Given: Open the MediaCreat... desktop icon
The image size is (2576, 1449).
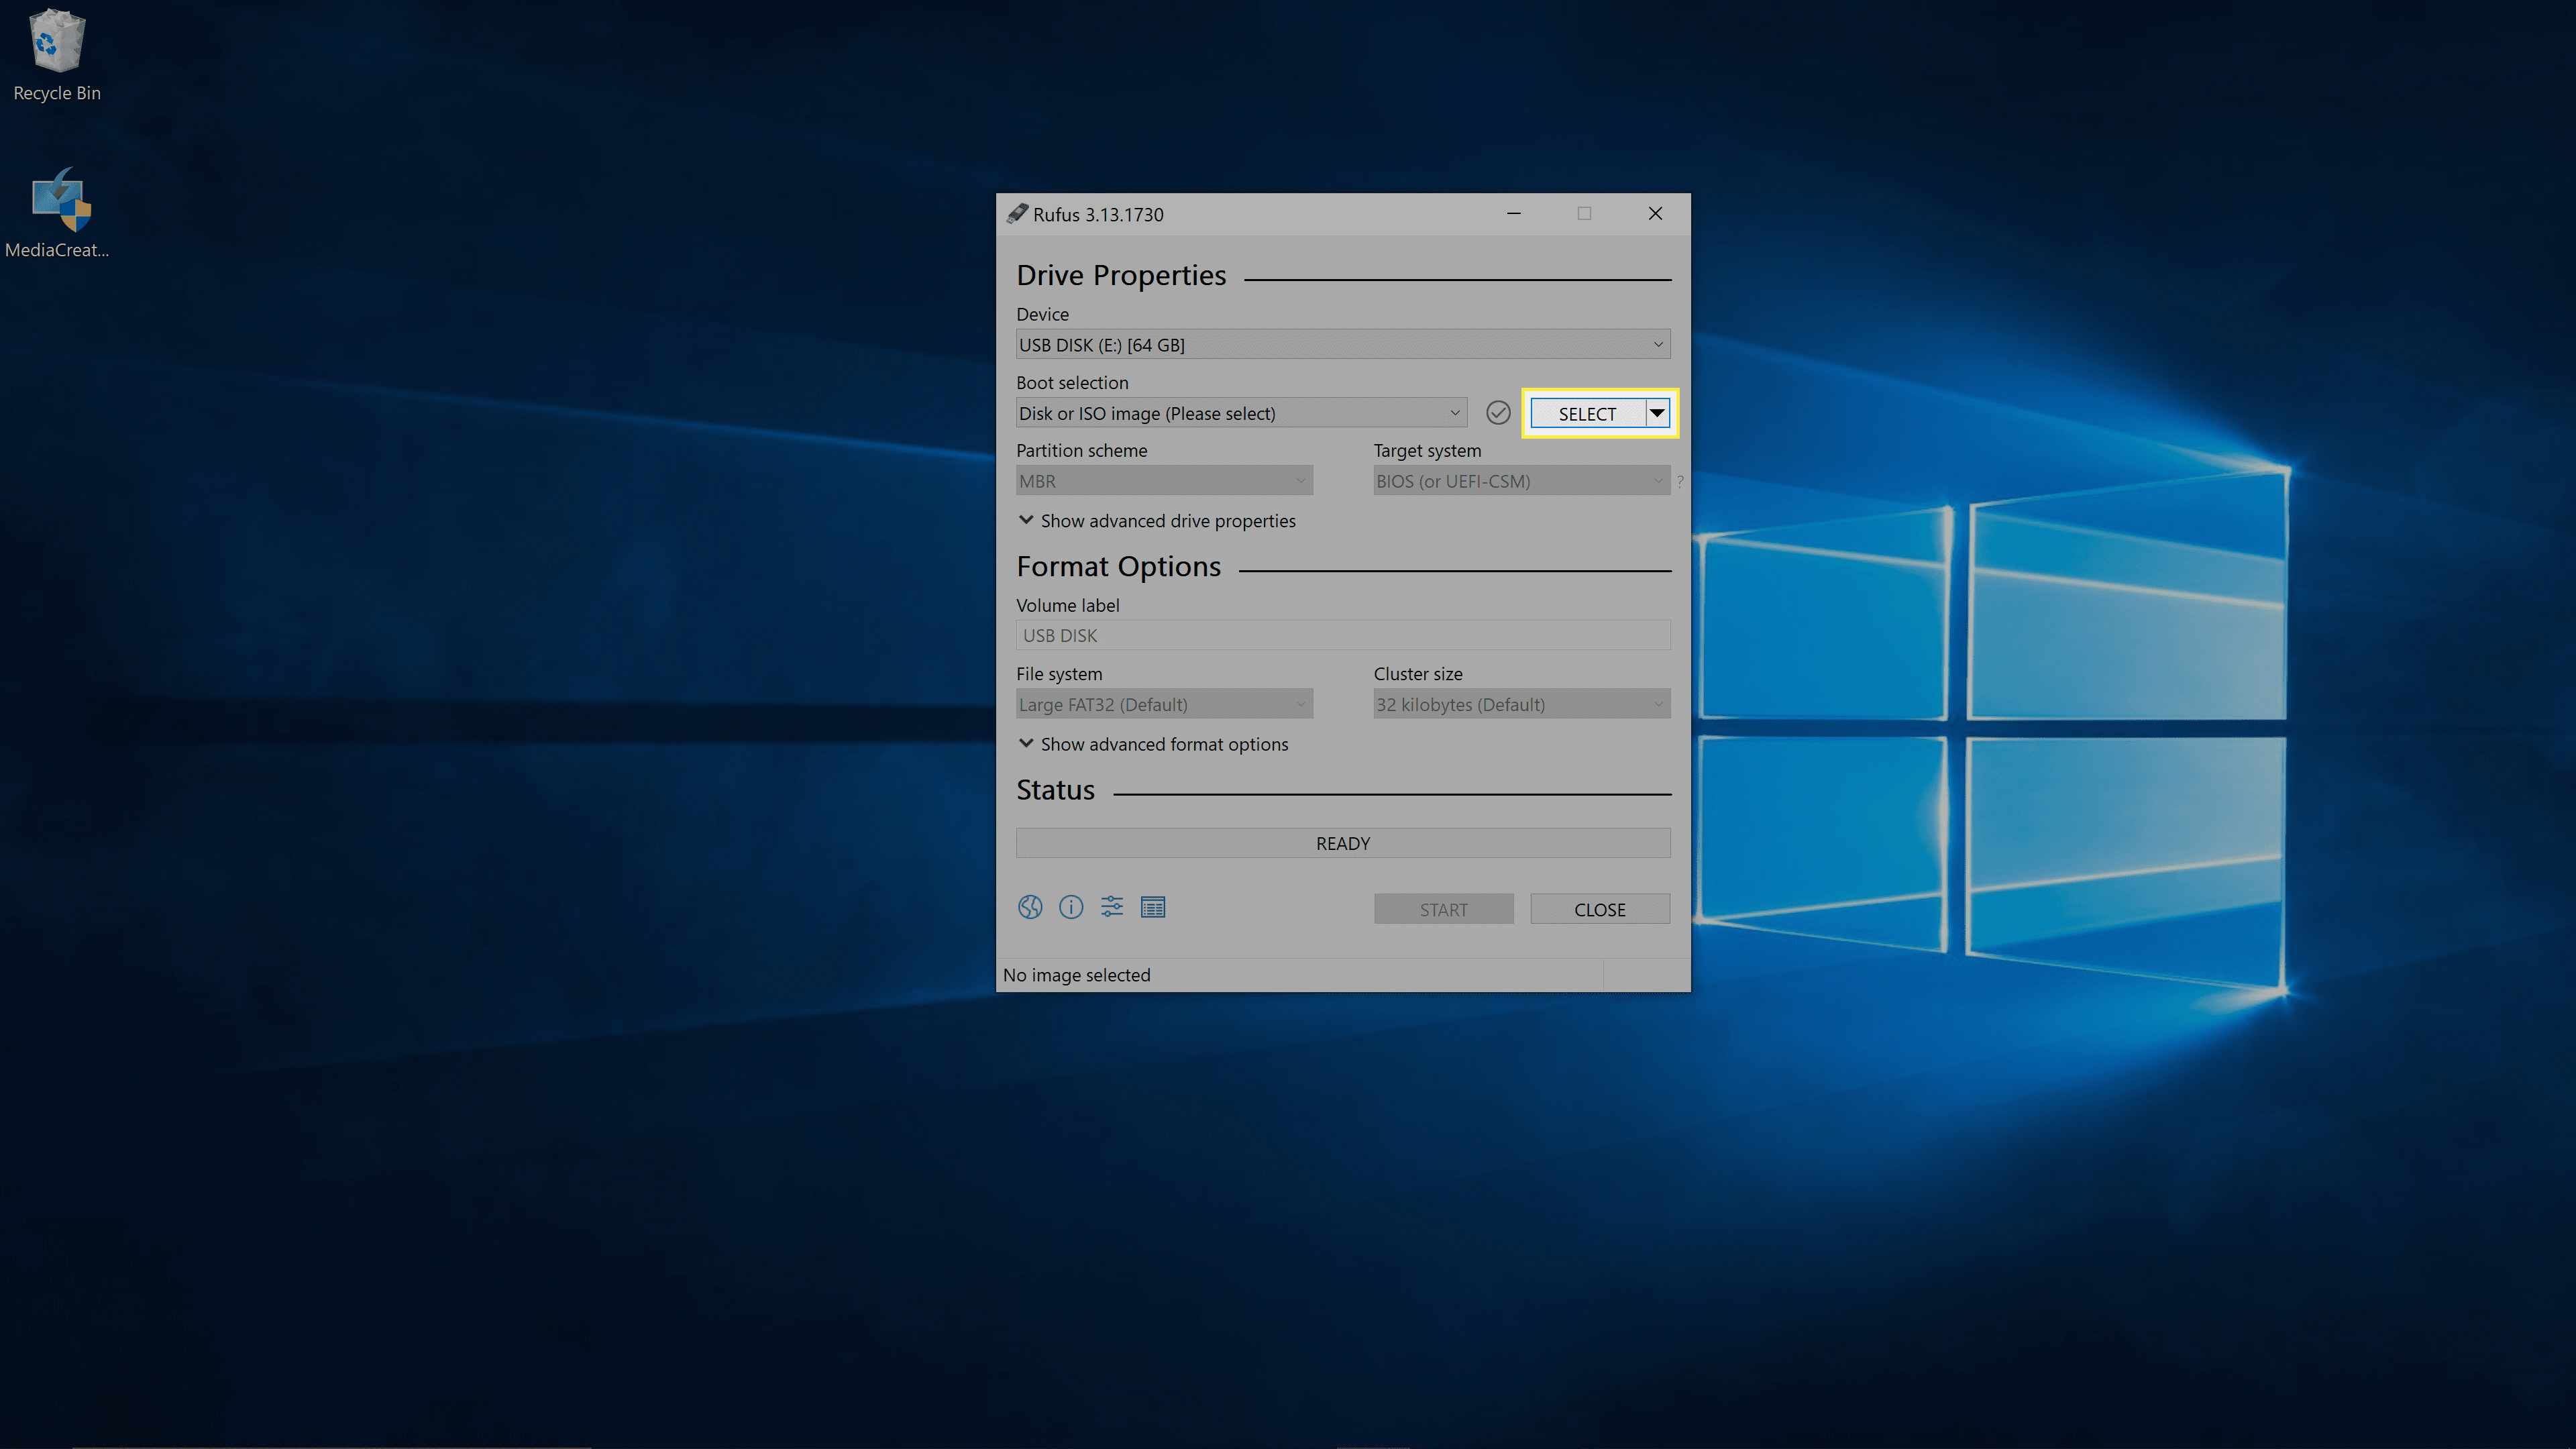Looking at the screenshot, I should coord(57,213).
